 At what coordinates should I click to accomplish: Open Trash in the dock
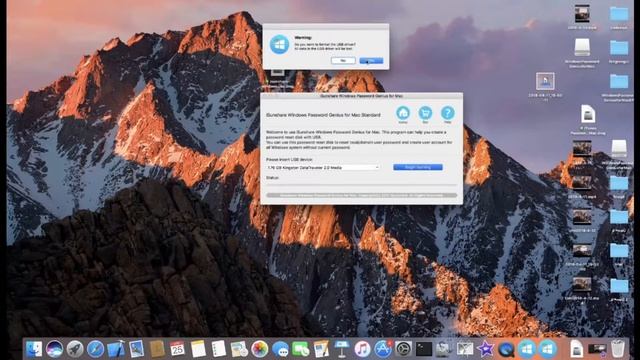(618, 349)
